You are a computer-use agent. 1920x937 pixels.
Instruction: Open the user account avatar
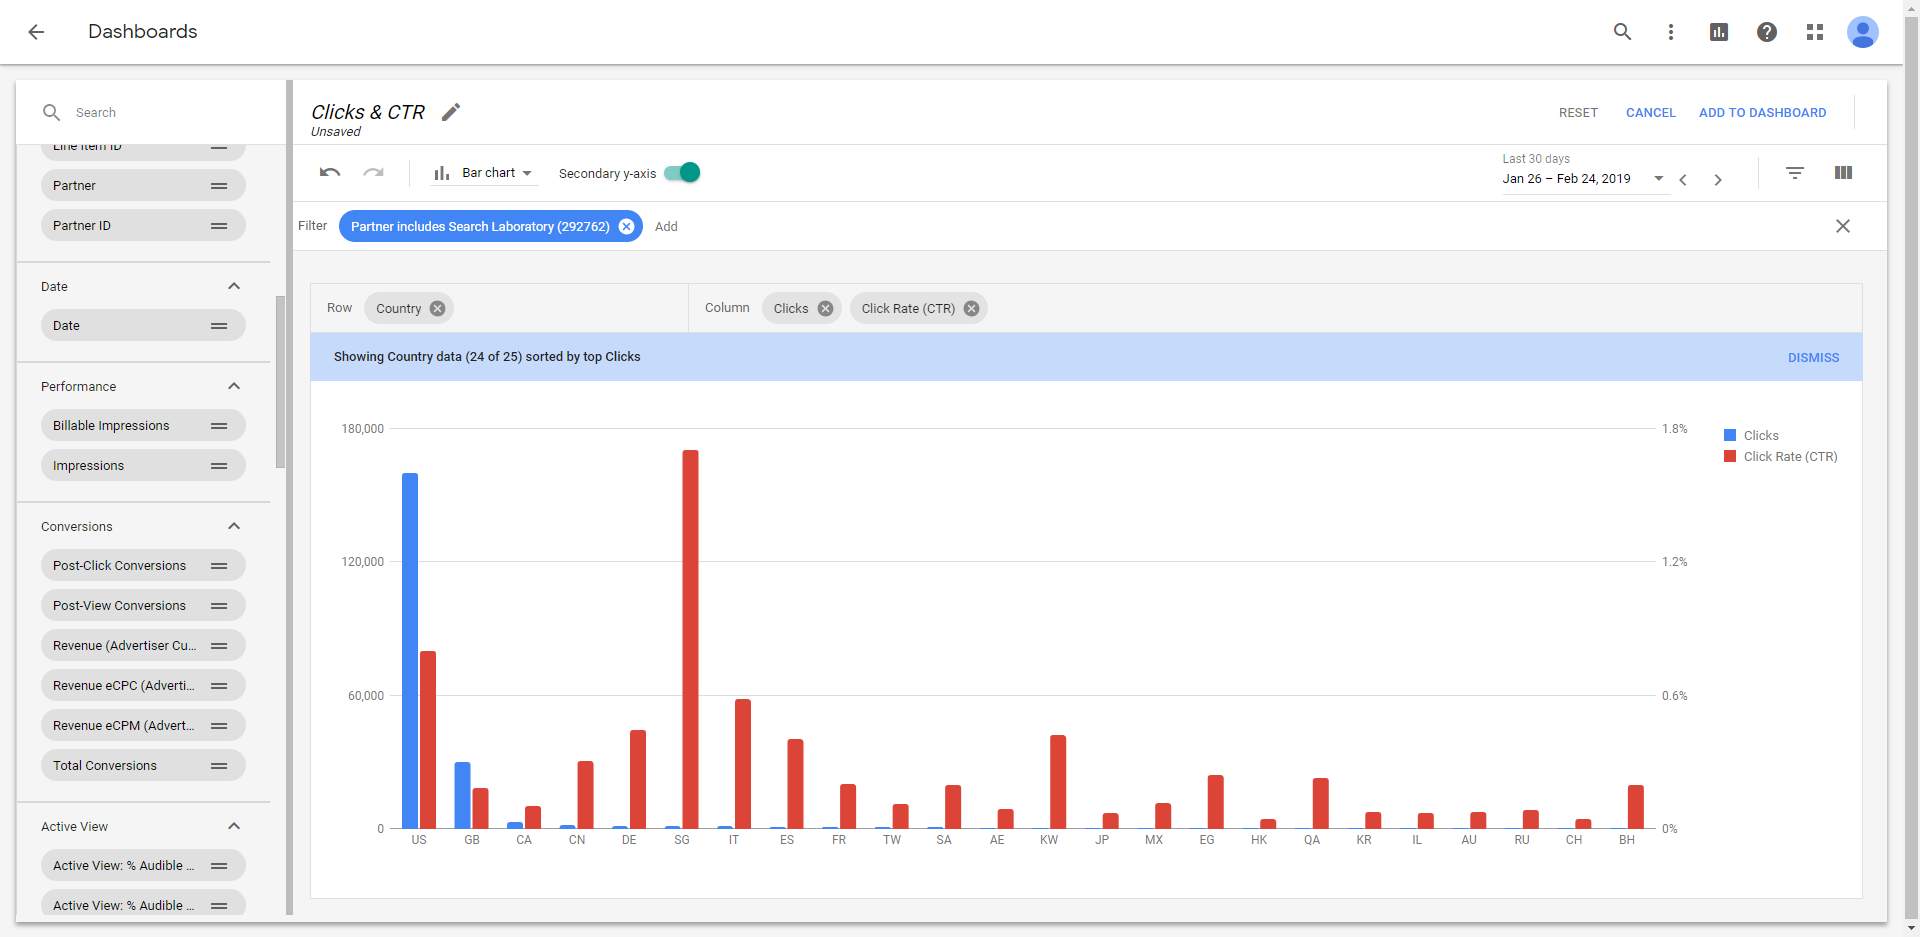point(1862,32)
